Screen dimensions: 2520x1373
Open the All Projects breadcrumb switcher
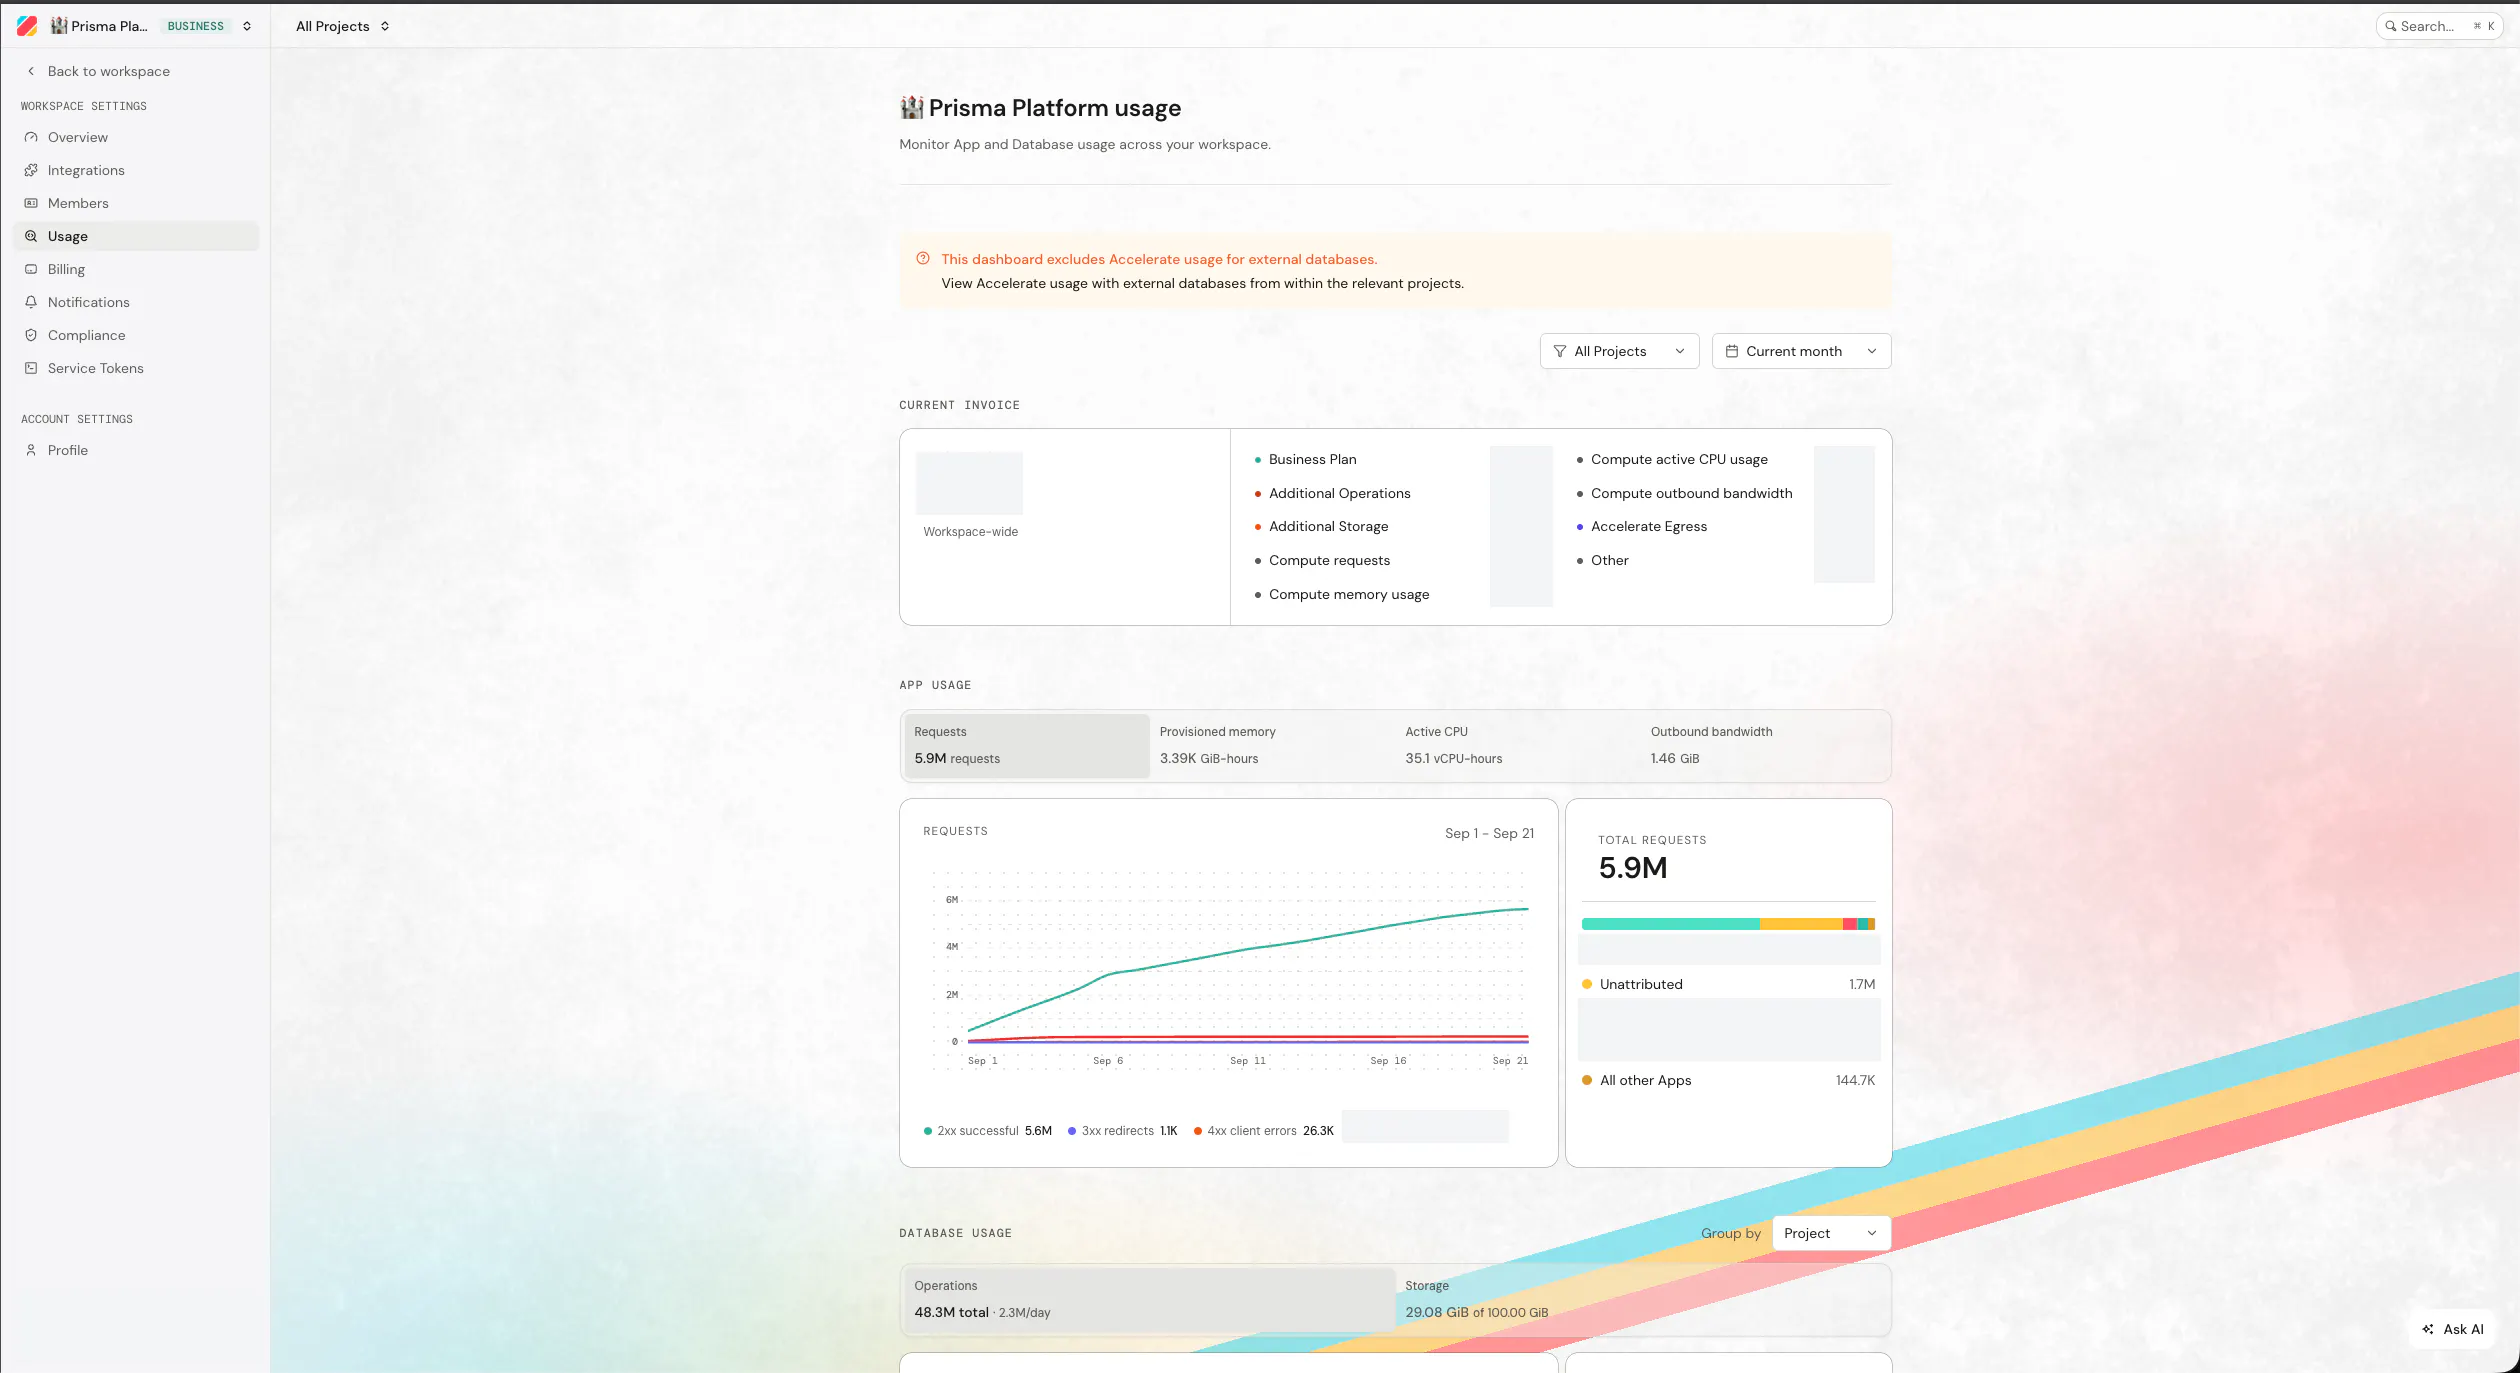[343, 26]
